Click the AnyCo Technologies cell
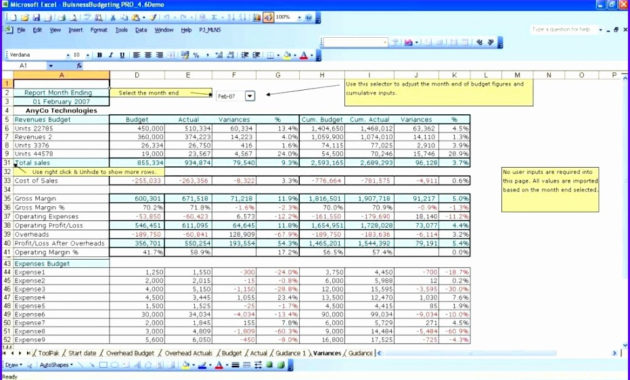The image size is (630, 380). (61, 110)
